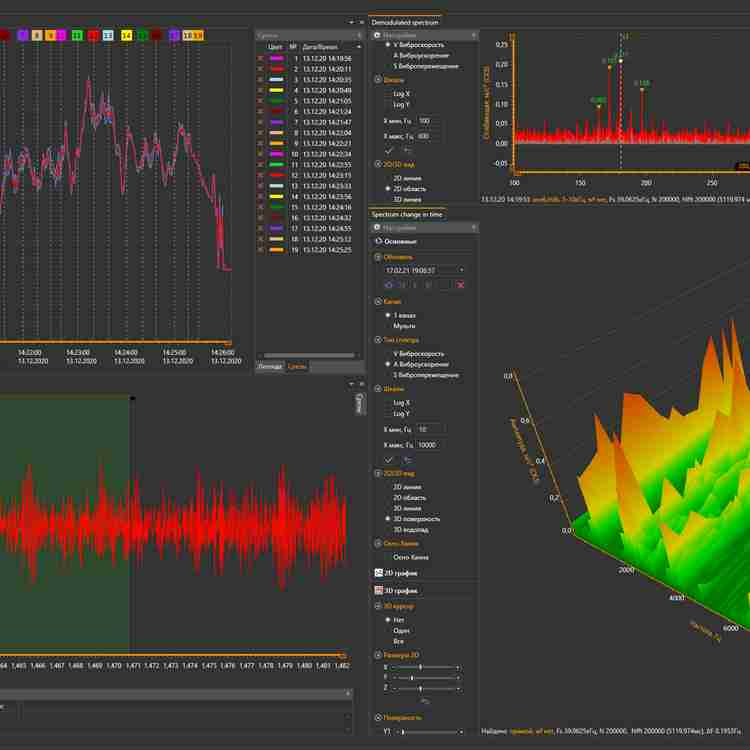This screenshot has height=750, width=750.
Task: Select the Мульти channel radio button
Action: [x=389, y=326]
